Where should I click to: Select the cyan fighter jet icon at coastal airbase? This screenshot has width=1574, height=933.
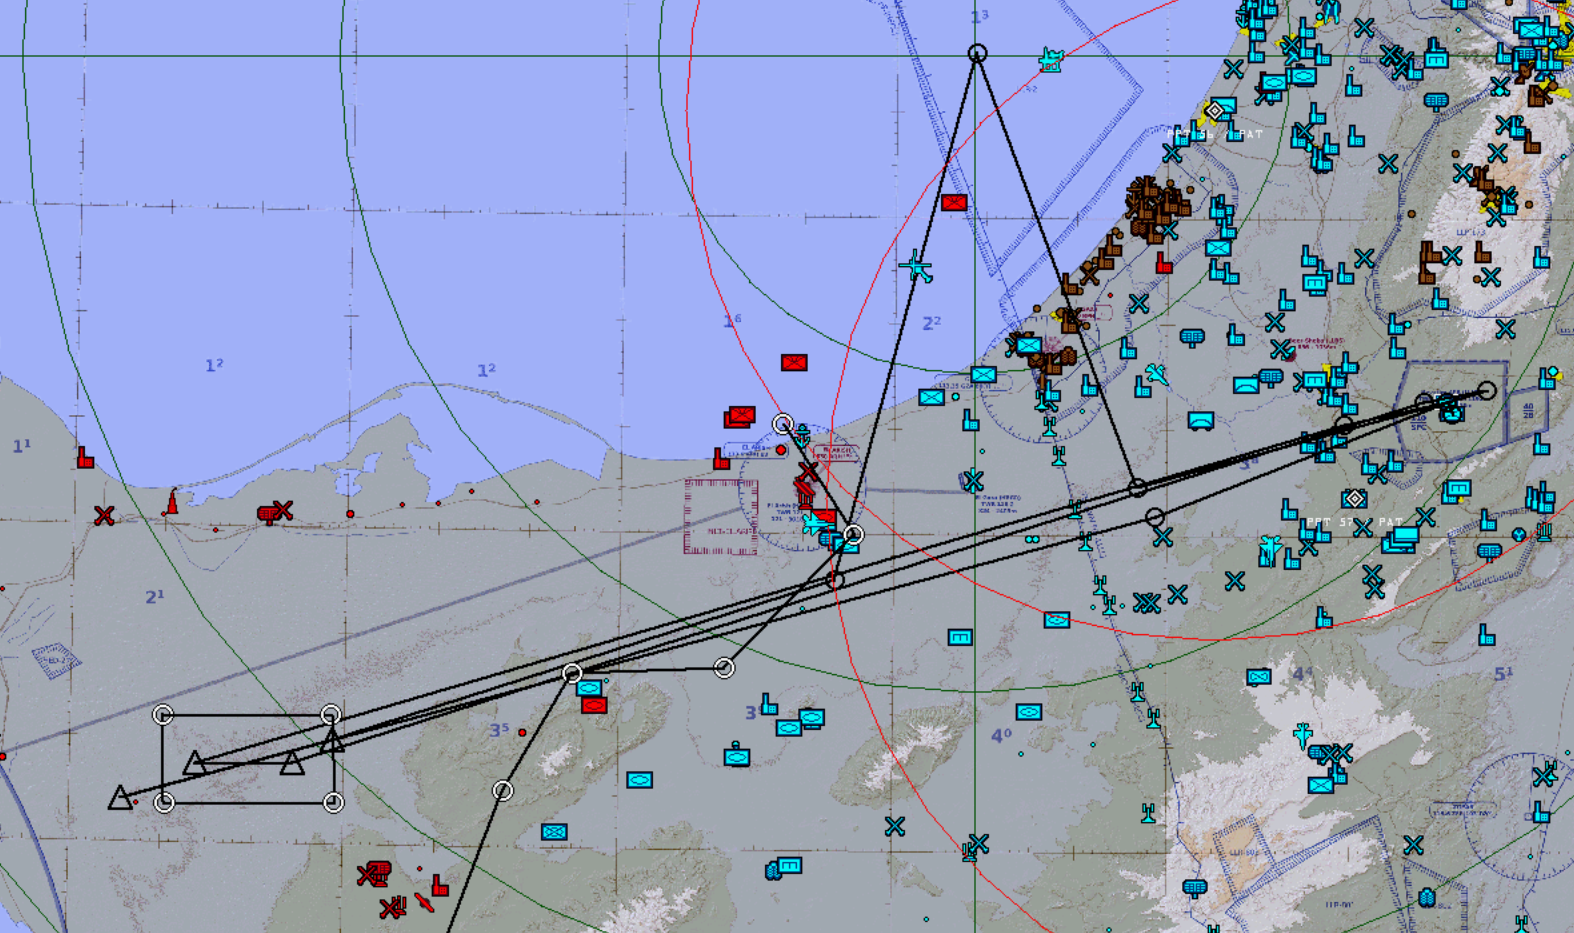point(816,523)
